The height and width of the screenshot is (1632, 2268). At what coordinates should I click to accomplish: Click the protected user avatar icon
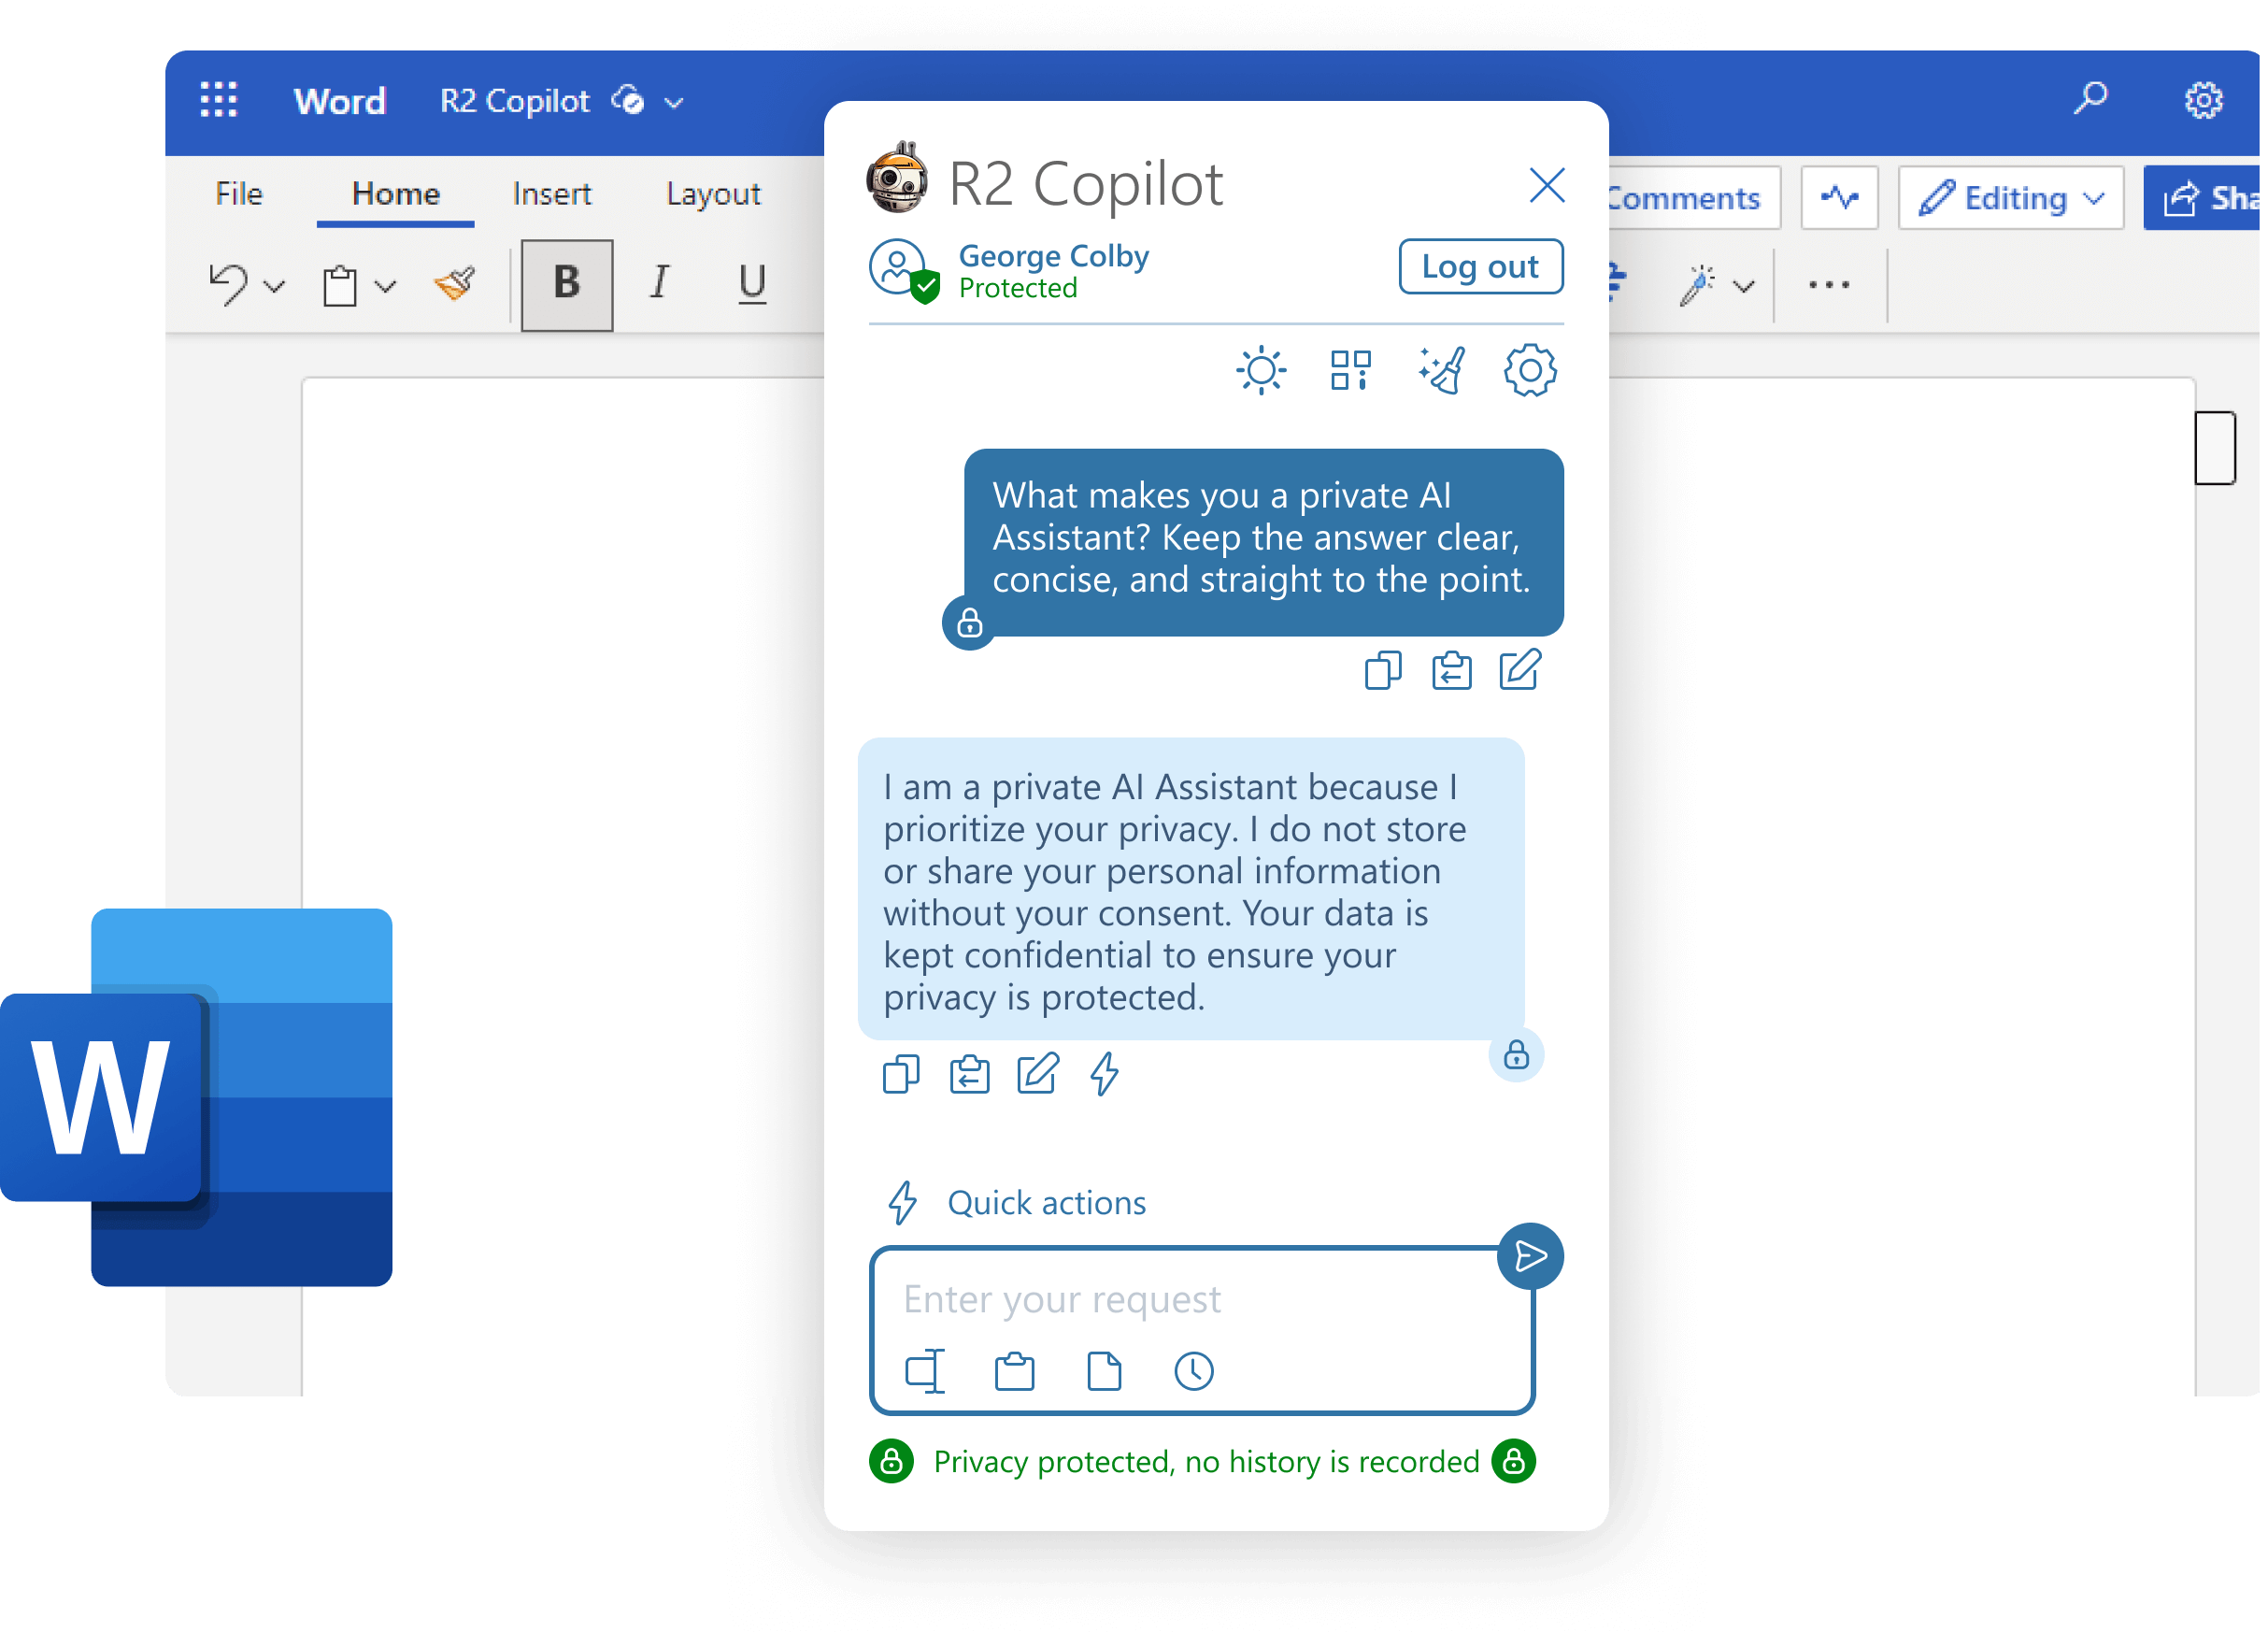(x=903, y=271)
